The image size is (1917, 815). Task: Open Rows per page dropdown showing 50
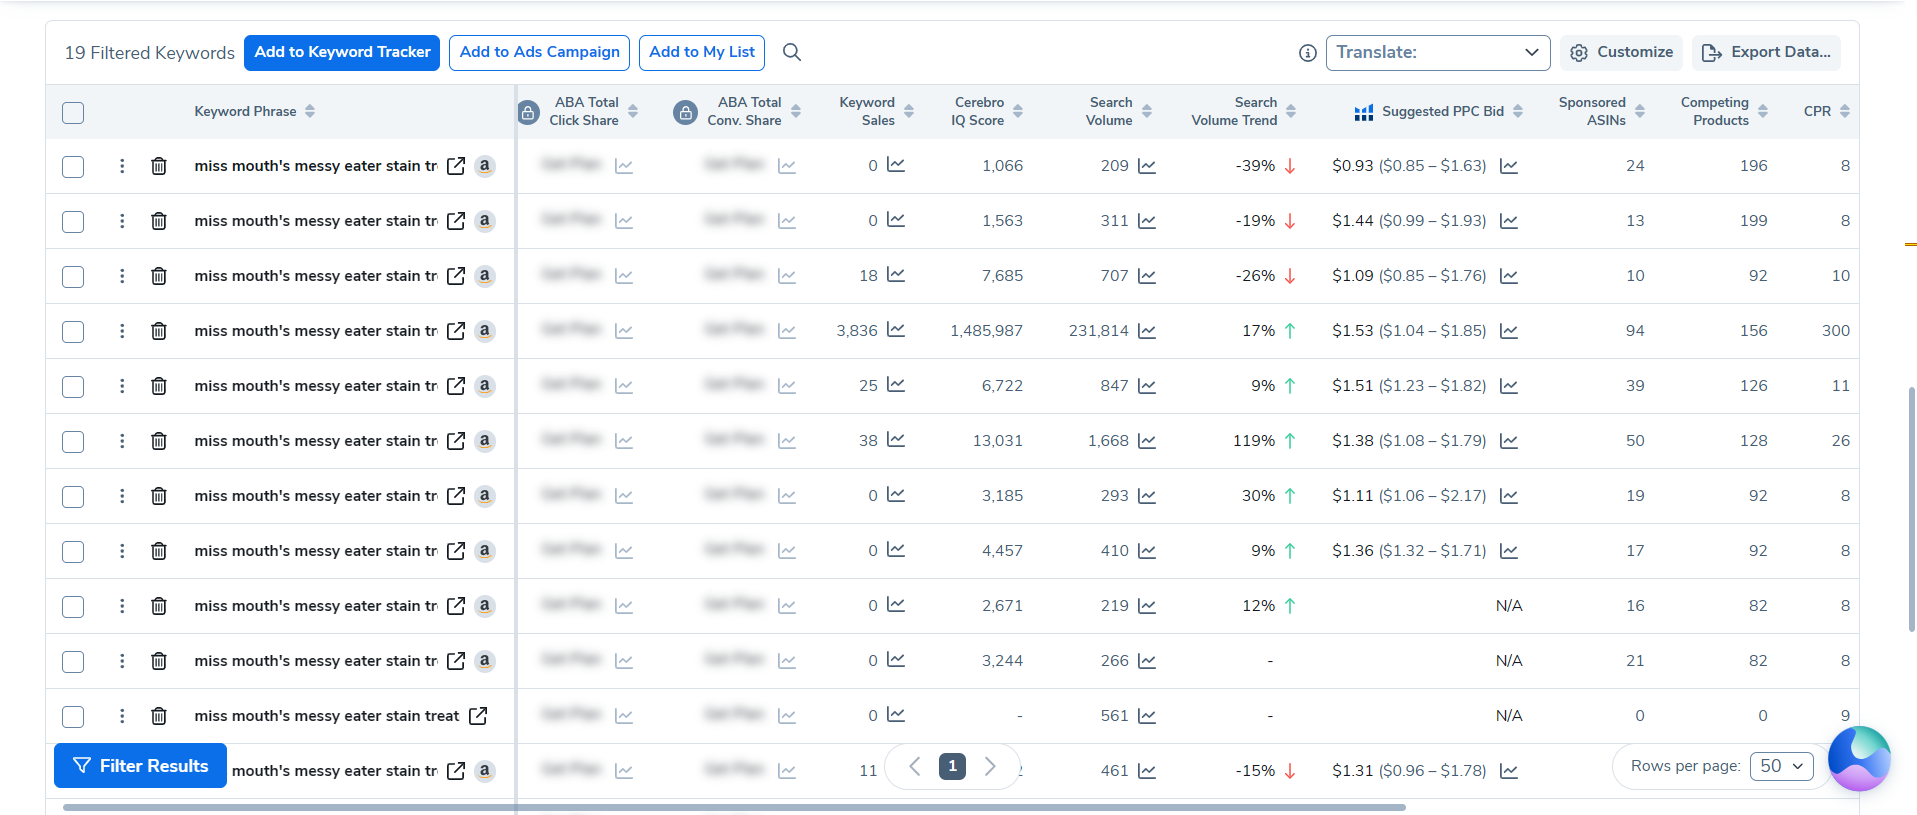(1782, 766)
